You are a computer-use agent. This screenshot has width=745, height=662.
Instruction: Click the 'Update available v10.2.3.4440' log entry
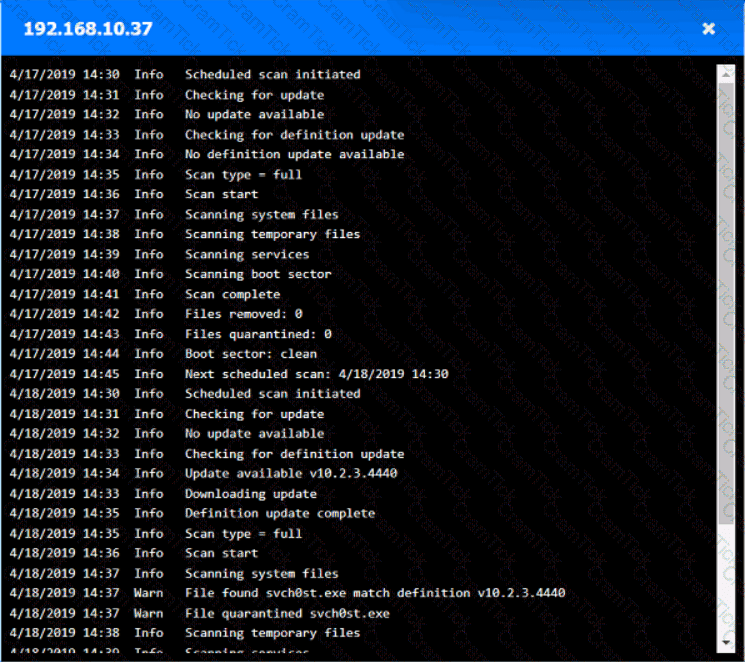click(x=290, y=473)
